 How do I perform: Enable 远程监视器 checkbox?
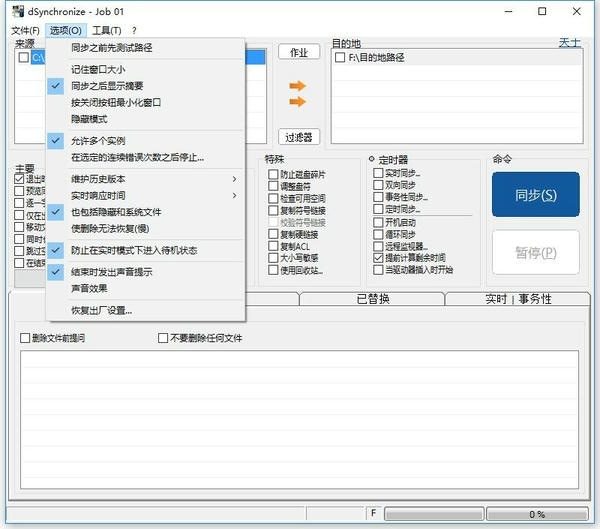point(378,246)
